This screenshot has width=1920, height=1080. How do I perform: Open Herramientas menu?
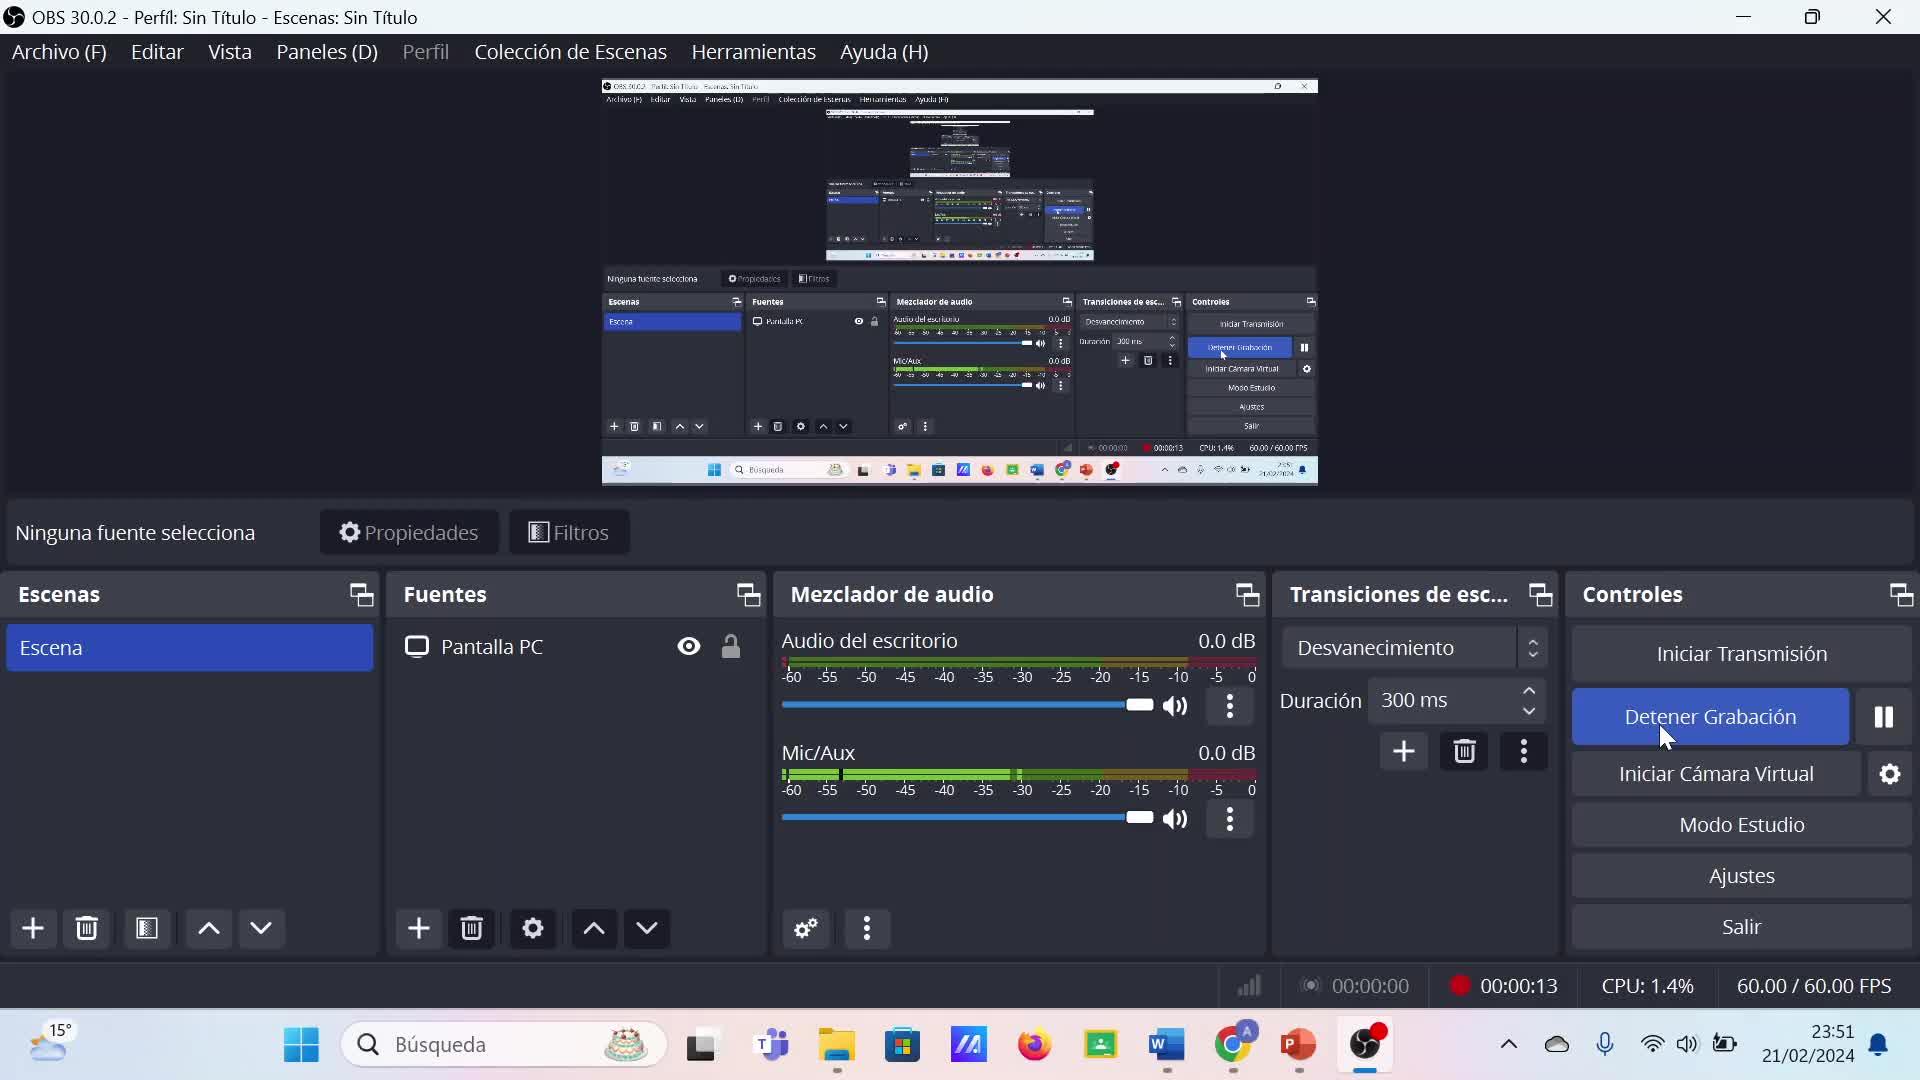click(x=753, y=52)
